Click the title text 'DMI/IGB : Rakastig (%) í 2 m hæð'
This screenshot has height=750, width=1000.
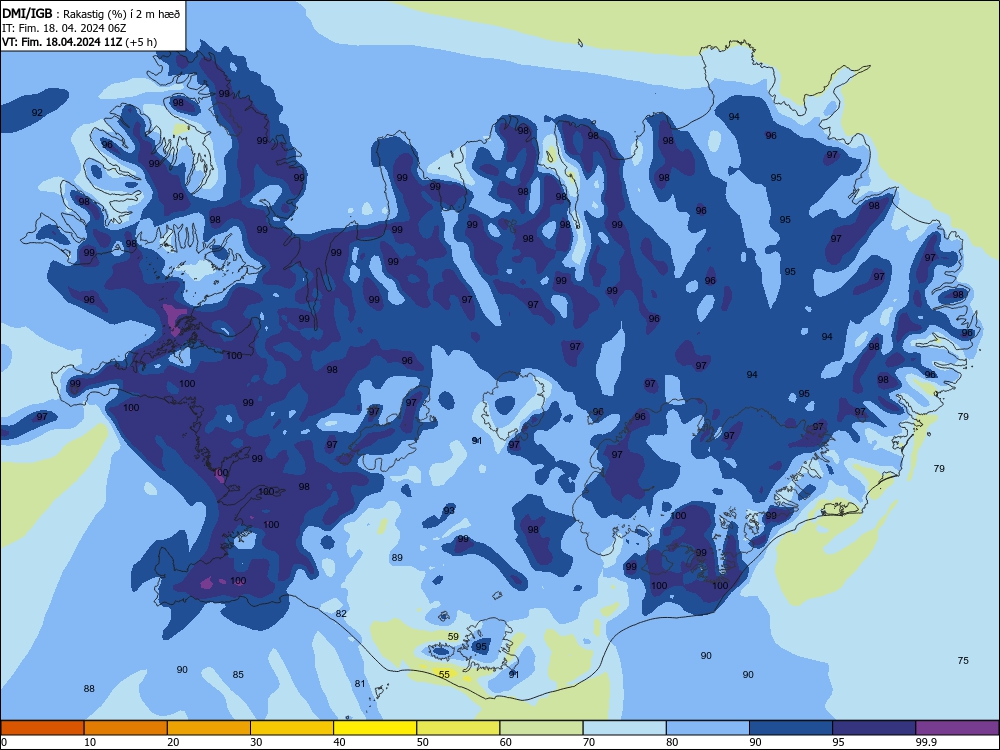pos(91,14)
